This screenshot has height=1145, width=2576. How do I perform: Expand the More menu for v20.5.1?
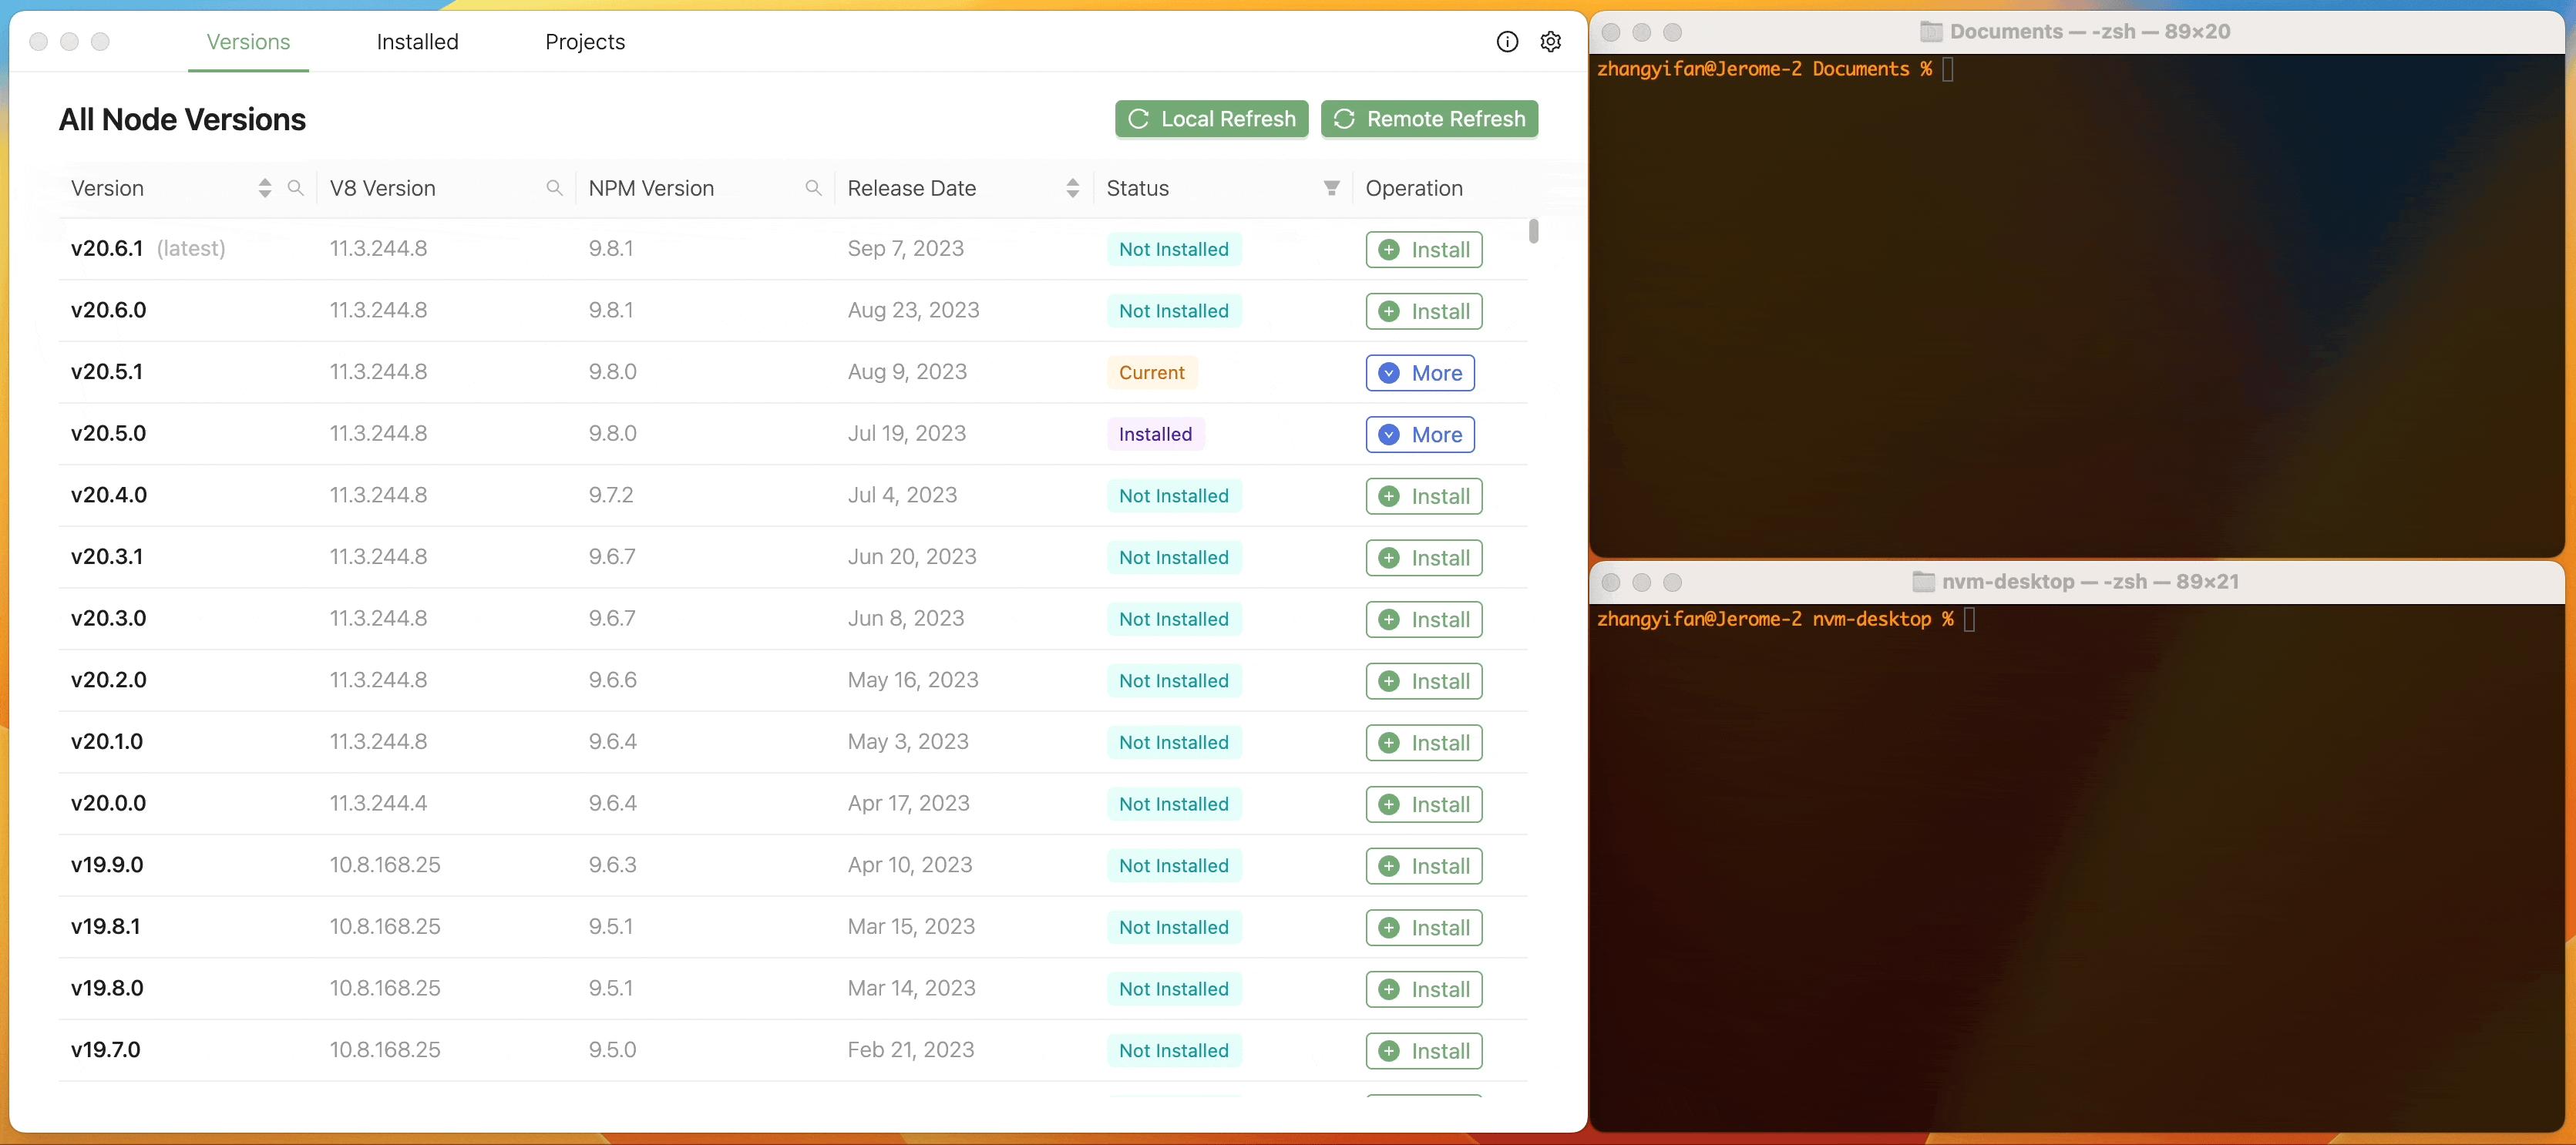pos(1420,372)
